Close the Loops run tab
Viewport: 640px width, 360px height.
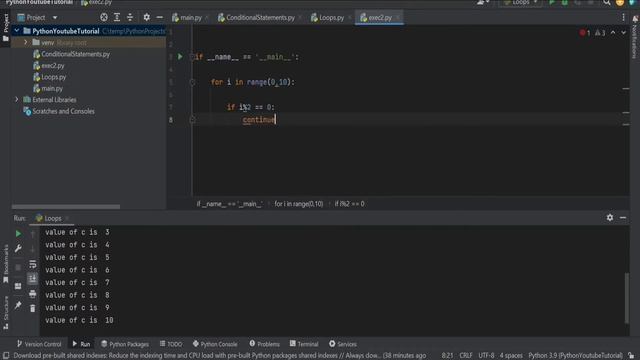[x=67, y=218]
